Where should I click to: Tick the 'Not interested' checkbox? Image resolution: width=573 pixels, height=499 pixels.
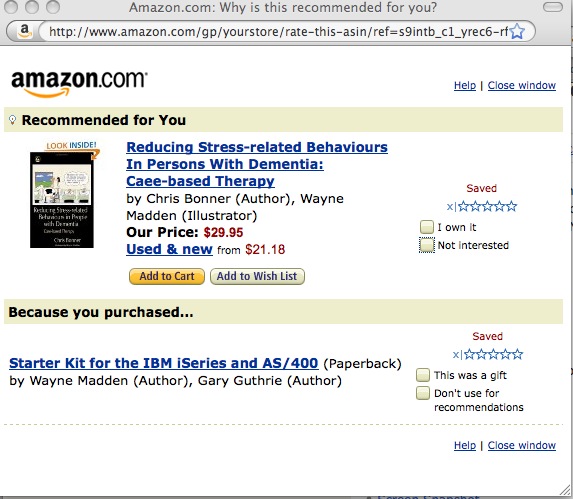pyautogui.click(x=426, y=245)
